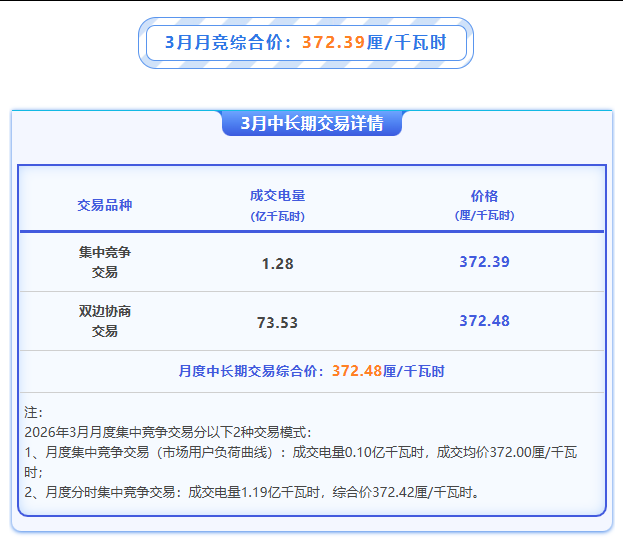Click the 2026年3月月度集中竞争交易 note intro line
This screenshot has width=623, height=542.
point(168,432)
